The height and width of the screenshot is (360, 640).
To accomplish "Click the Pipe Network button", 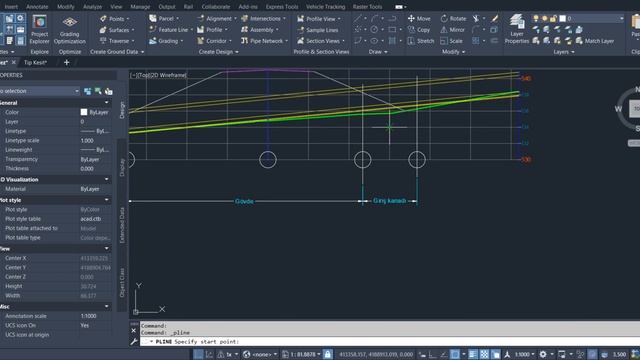I will tap(264, 41).
